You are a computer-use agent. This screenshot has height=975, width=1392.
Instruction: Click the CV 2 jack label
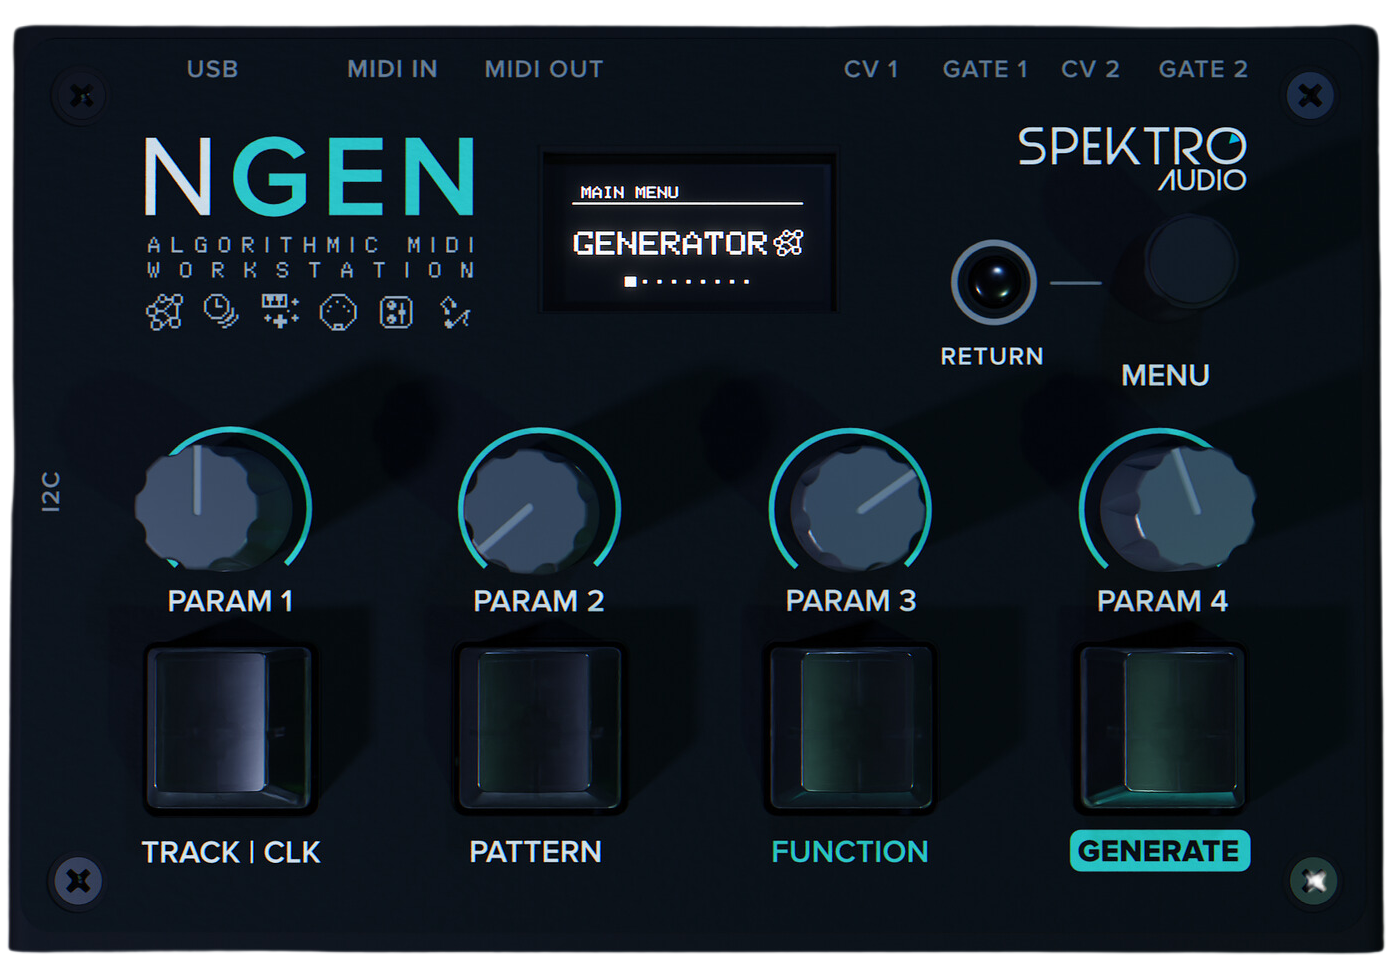click(1090, 69)
